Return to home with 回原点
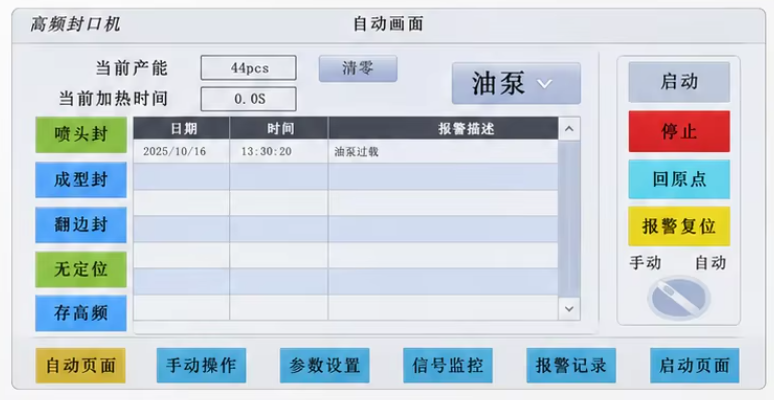 (679, 179)
